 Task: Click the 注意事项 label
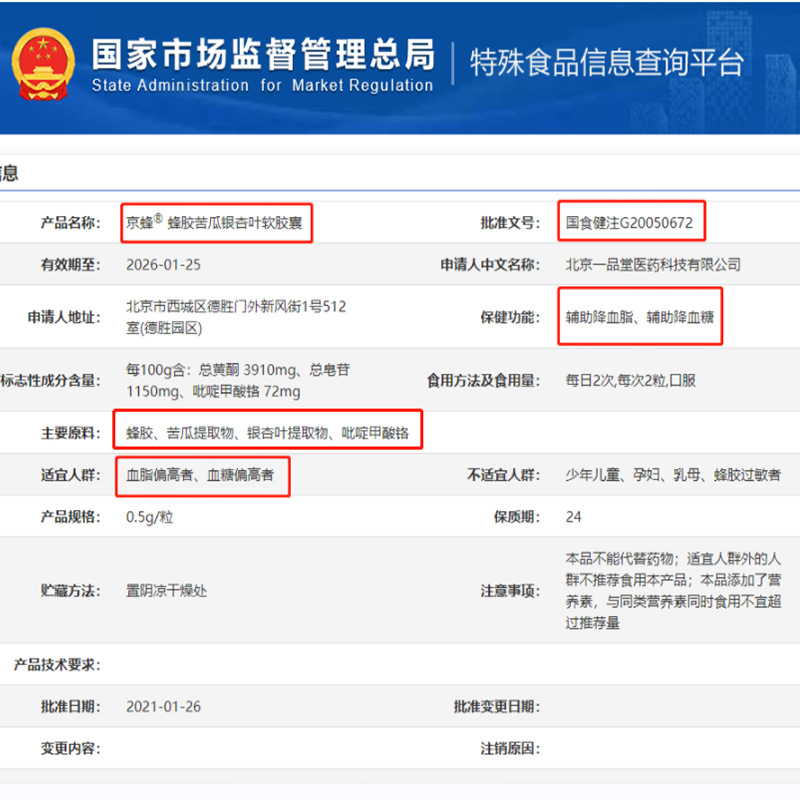pos(510,590)
